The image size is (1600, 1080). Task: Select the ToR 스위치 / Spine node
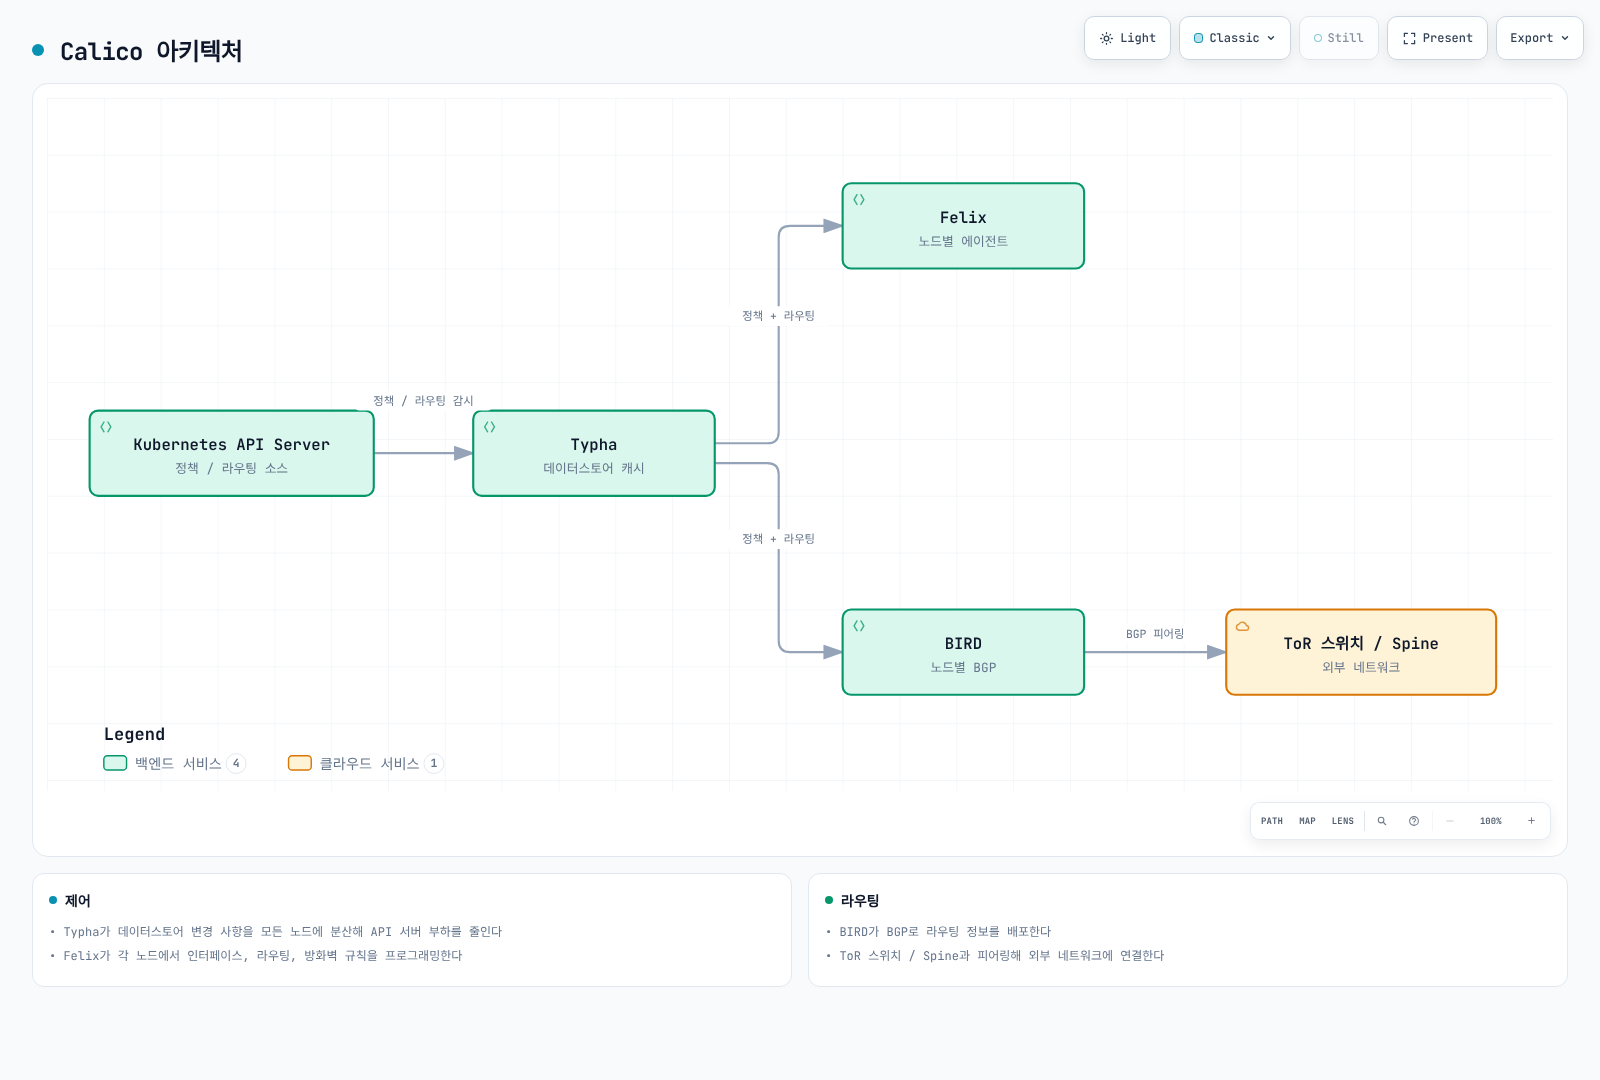[1361, 652]
